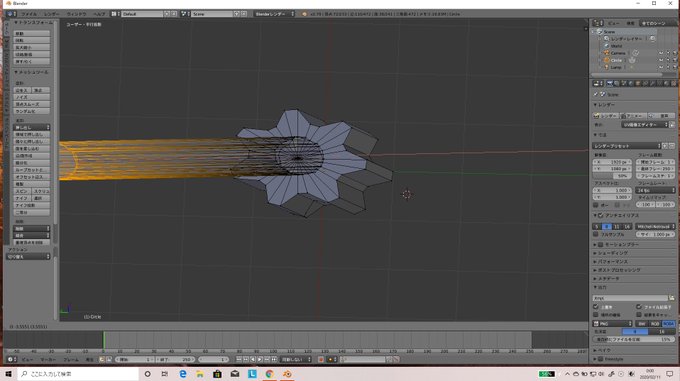Select RGBA color mode button
The height and width of the screenshot is (381, 680).
click(x=668, y=324)
